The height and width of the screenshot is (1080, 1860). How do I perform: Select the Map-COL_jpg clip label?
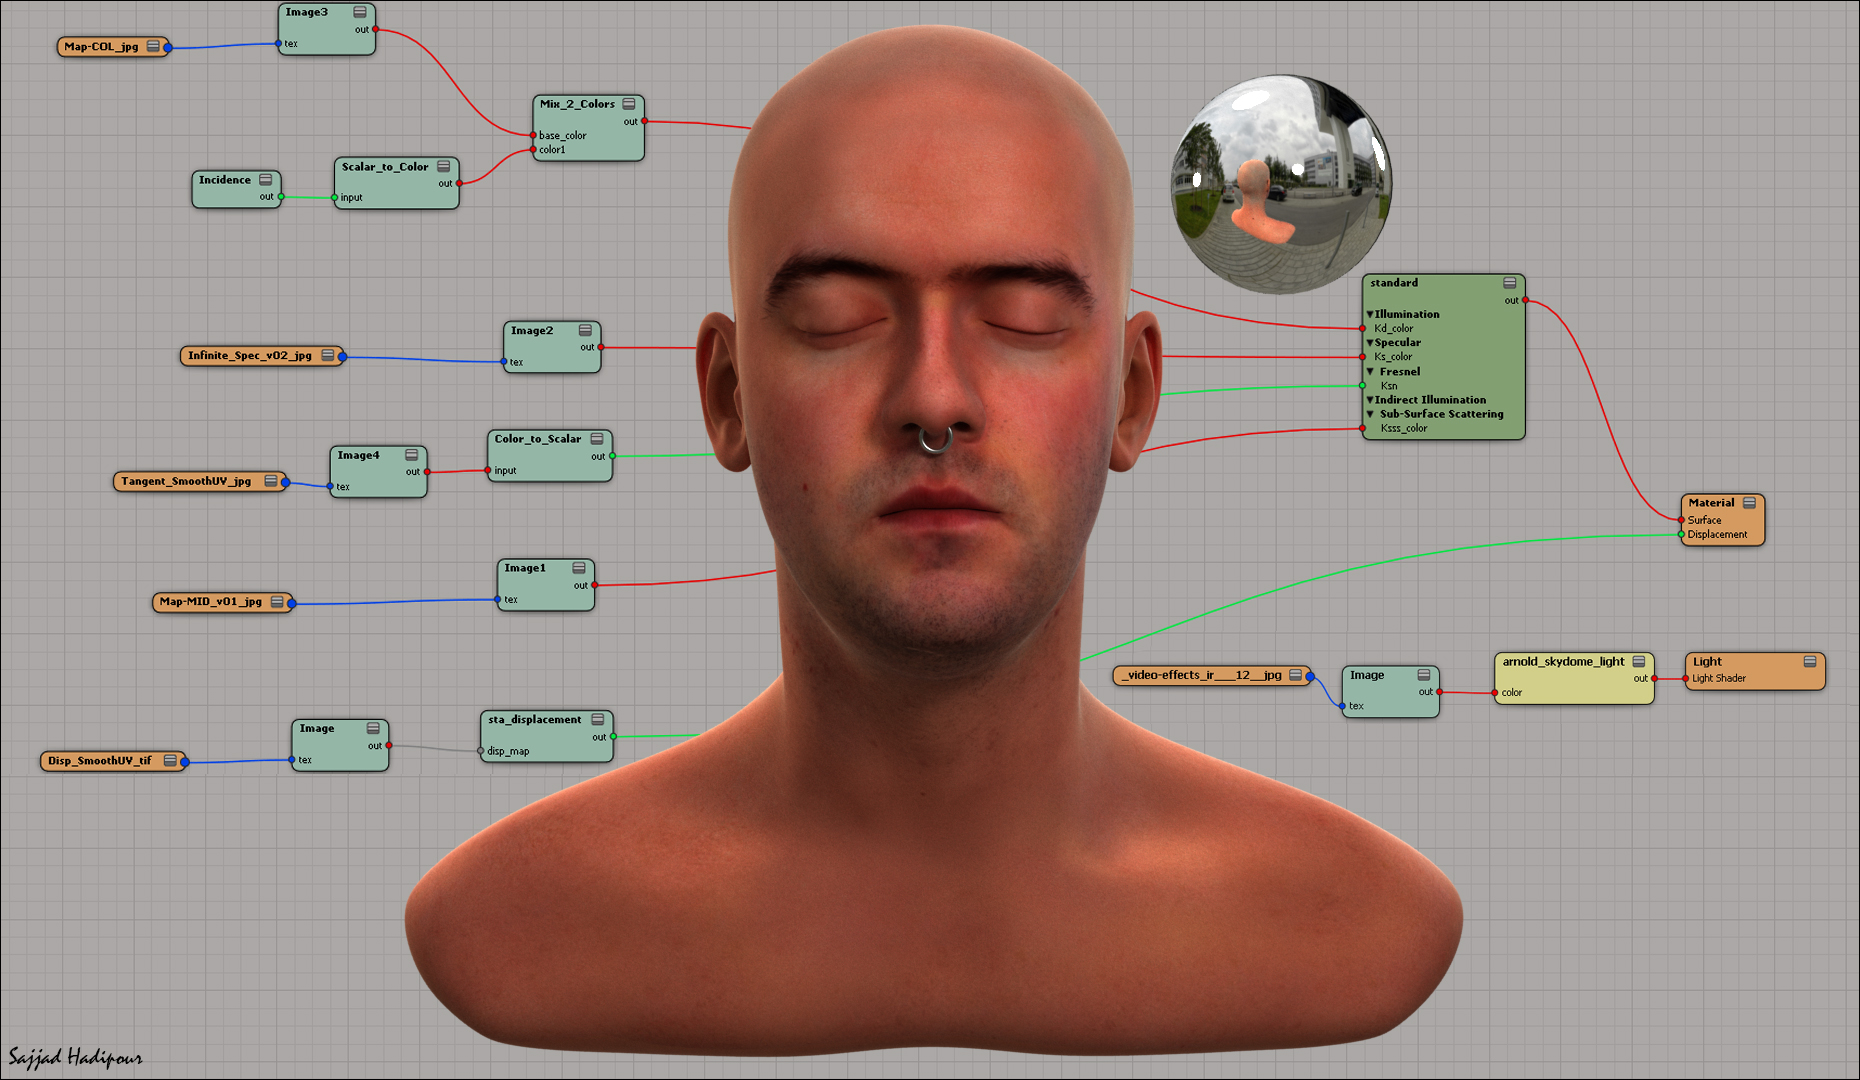click(101, 46)
